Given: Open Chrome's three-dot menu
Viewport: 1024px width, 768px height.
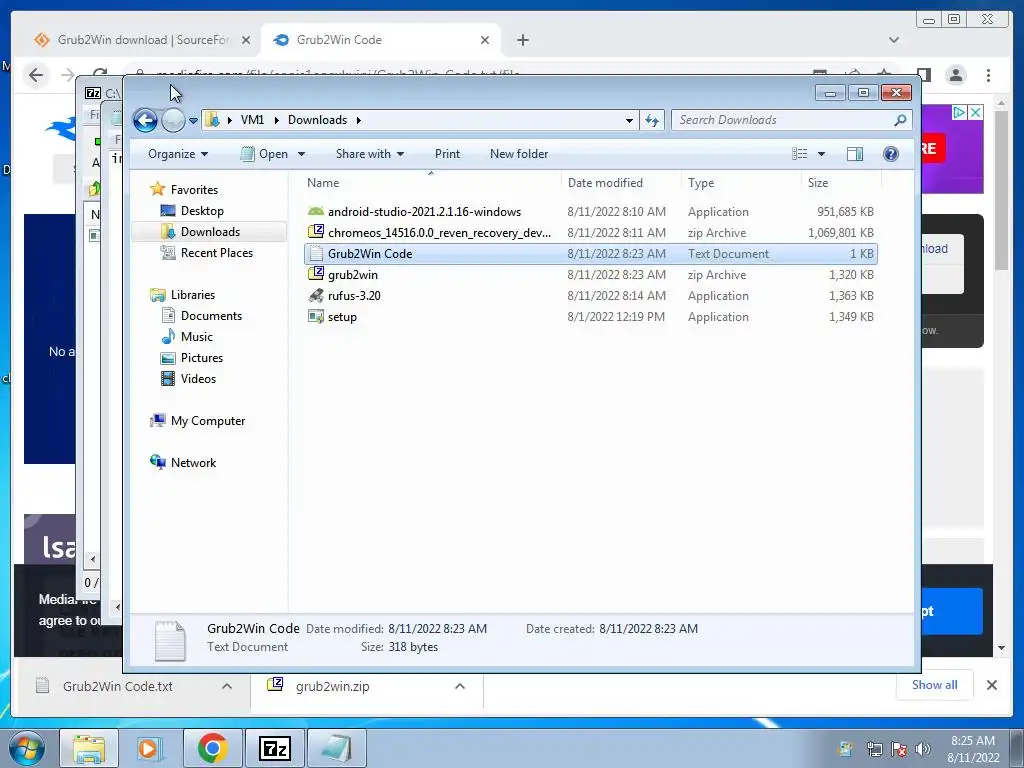Looking at the screenshot, I should pos(989,75).
